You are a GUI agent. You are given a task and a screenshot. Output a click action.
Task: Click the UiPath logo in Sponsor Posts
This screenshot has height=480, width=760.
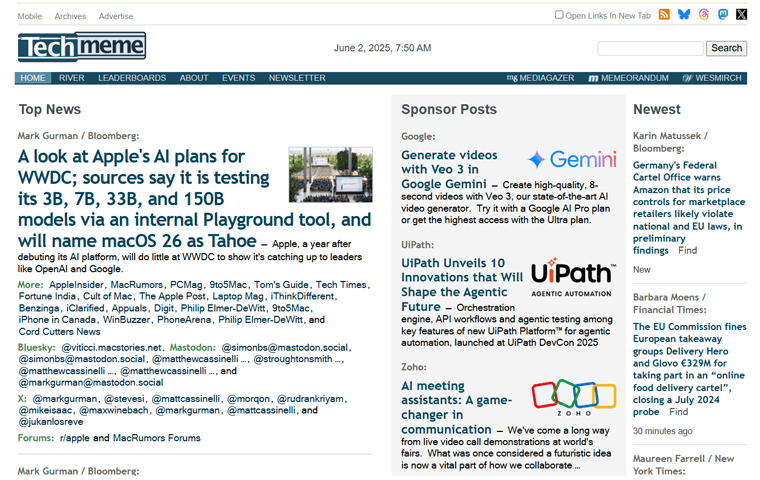(x=571, y=277)
